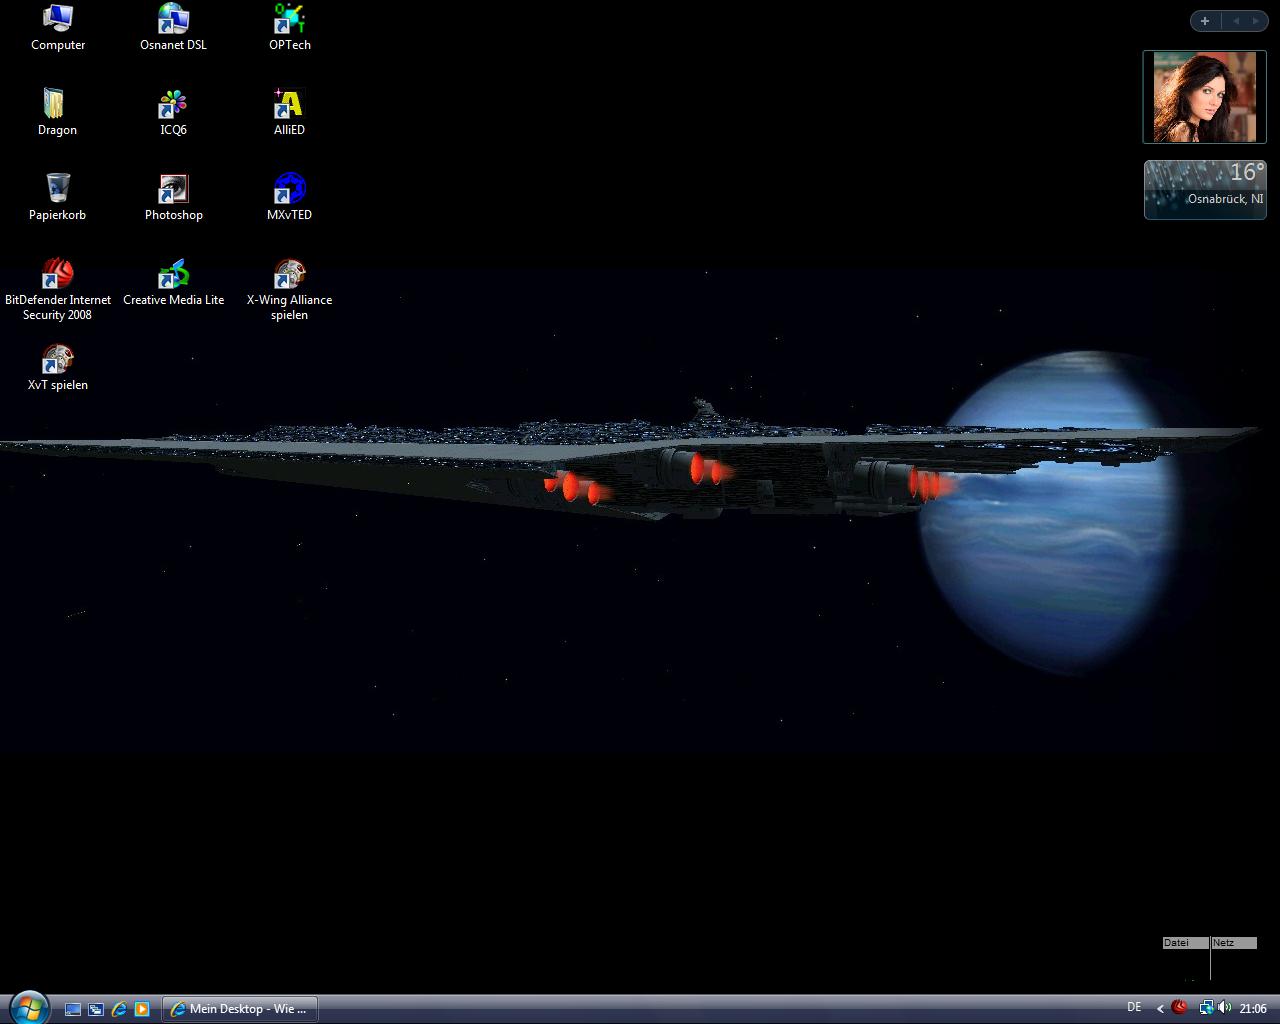
Task: Click the plus button to add gadgets
Action: 1205,21
